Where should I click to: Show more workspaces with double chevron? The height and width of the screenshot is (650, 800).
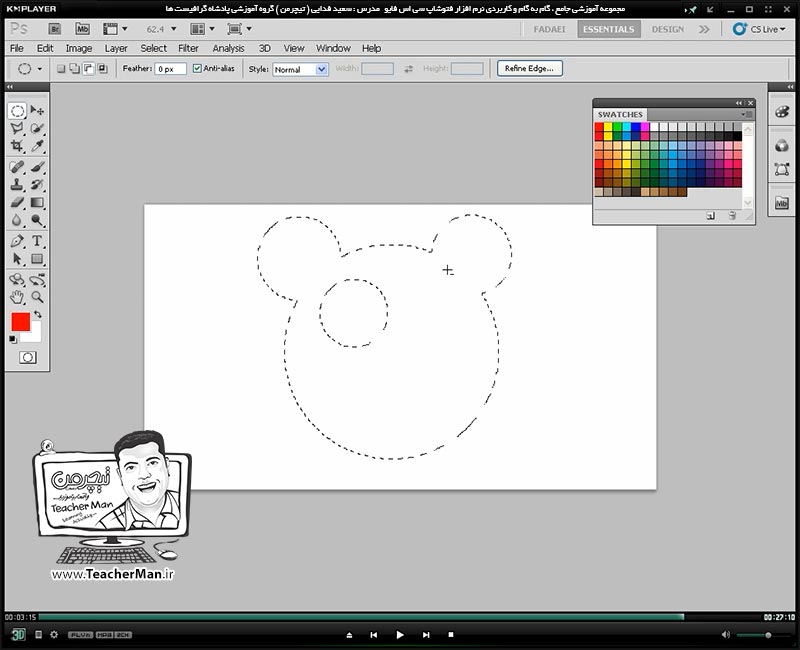704,29
